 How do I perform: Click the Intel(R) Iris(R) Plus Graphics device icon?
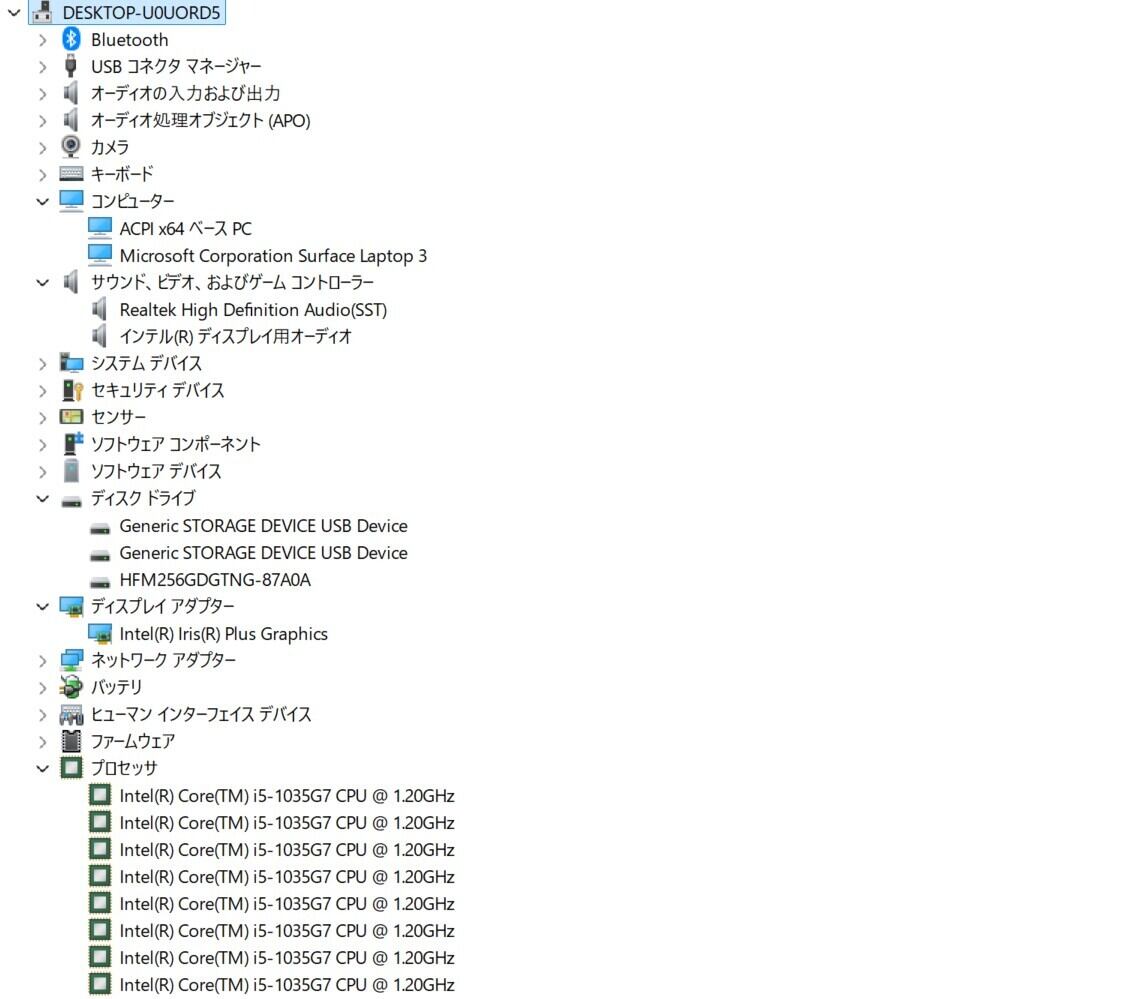coord(100,634)
